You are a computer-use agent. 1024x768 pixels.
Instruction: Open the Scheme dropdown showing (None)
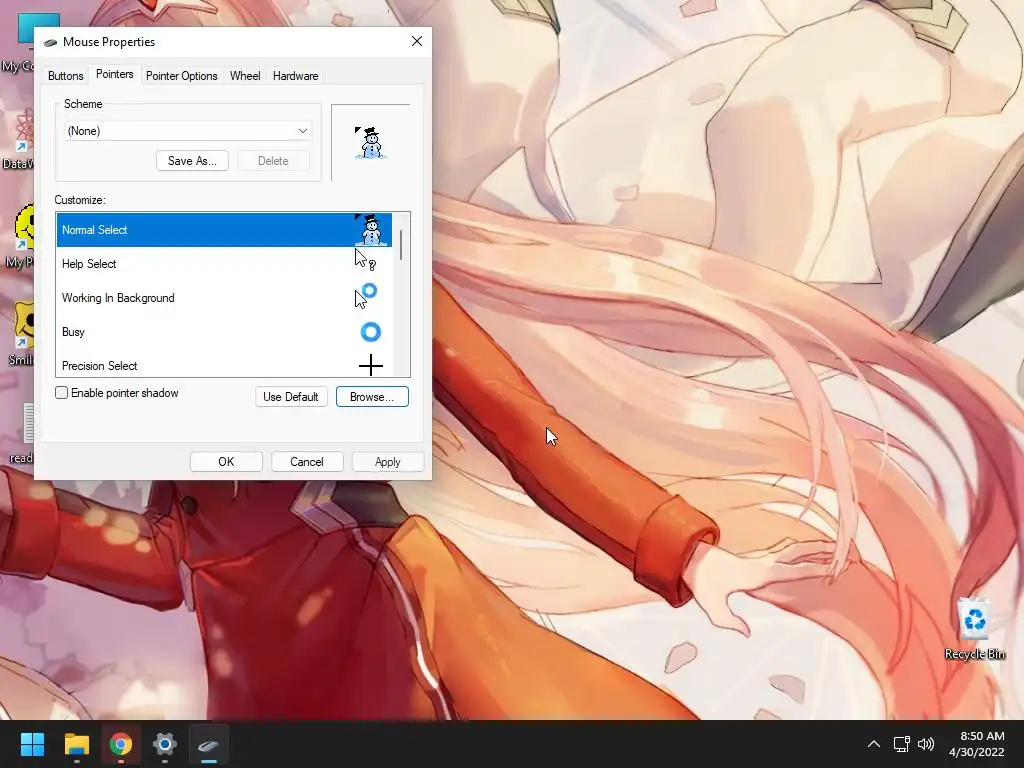pyautogui.click(x=188, y=131)
